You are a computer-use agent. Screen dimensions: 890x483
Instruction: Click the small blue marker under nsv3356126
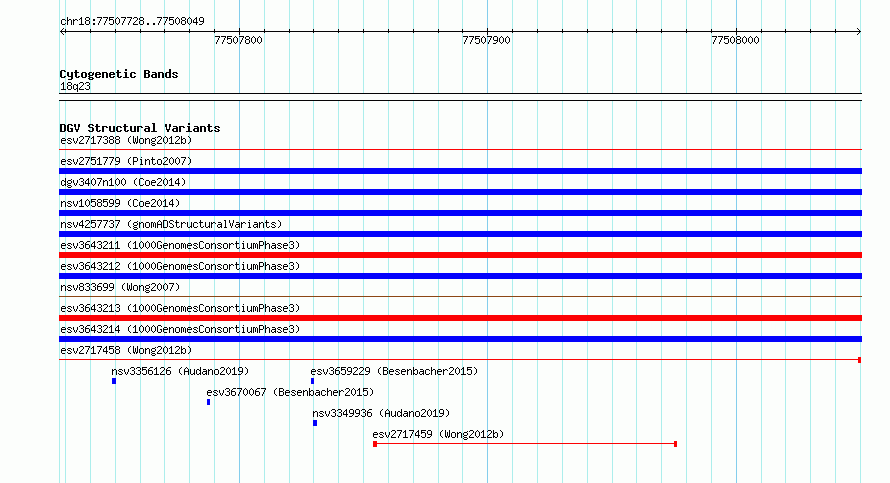coord(114,381)
